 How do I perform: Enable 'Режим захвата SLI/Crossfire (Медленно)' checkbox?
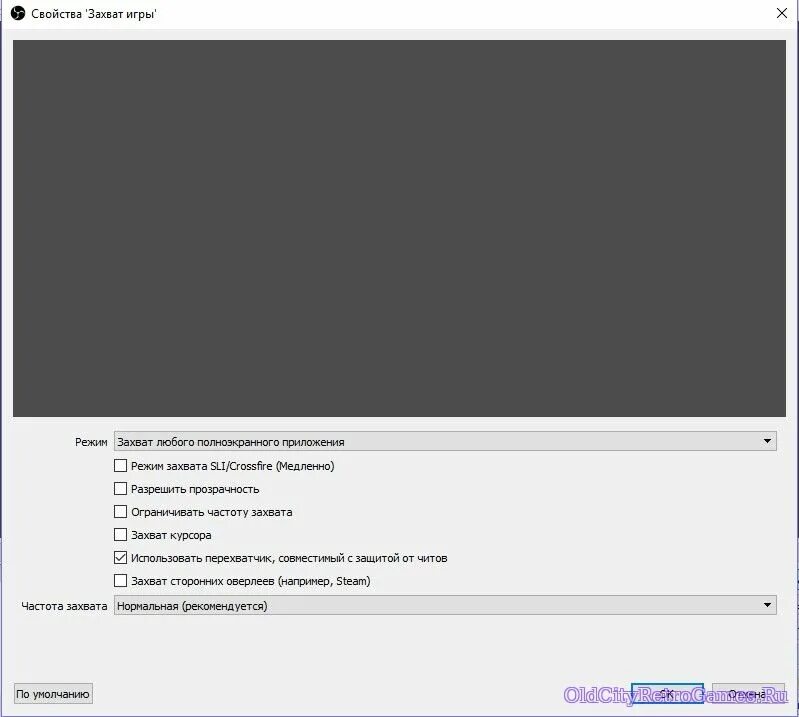pyautogui.click(x=120, y=466)
